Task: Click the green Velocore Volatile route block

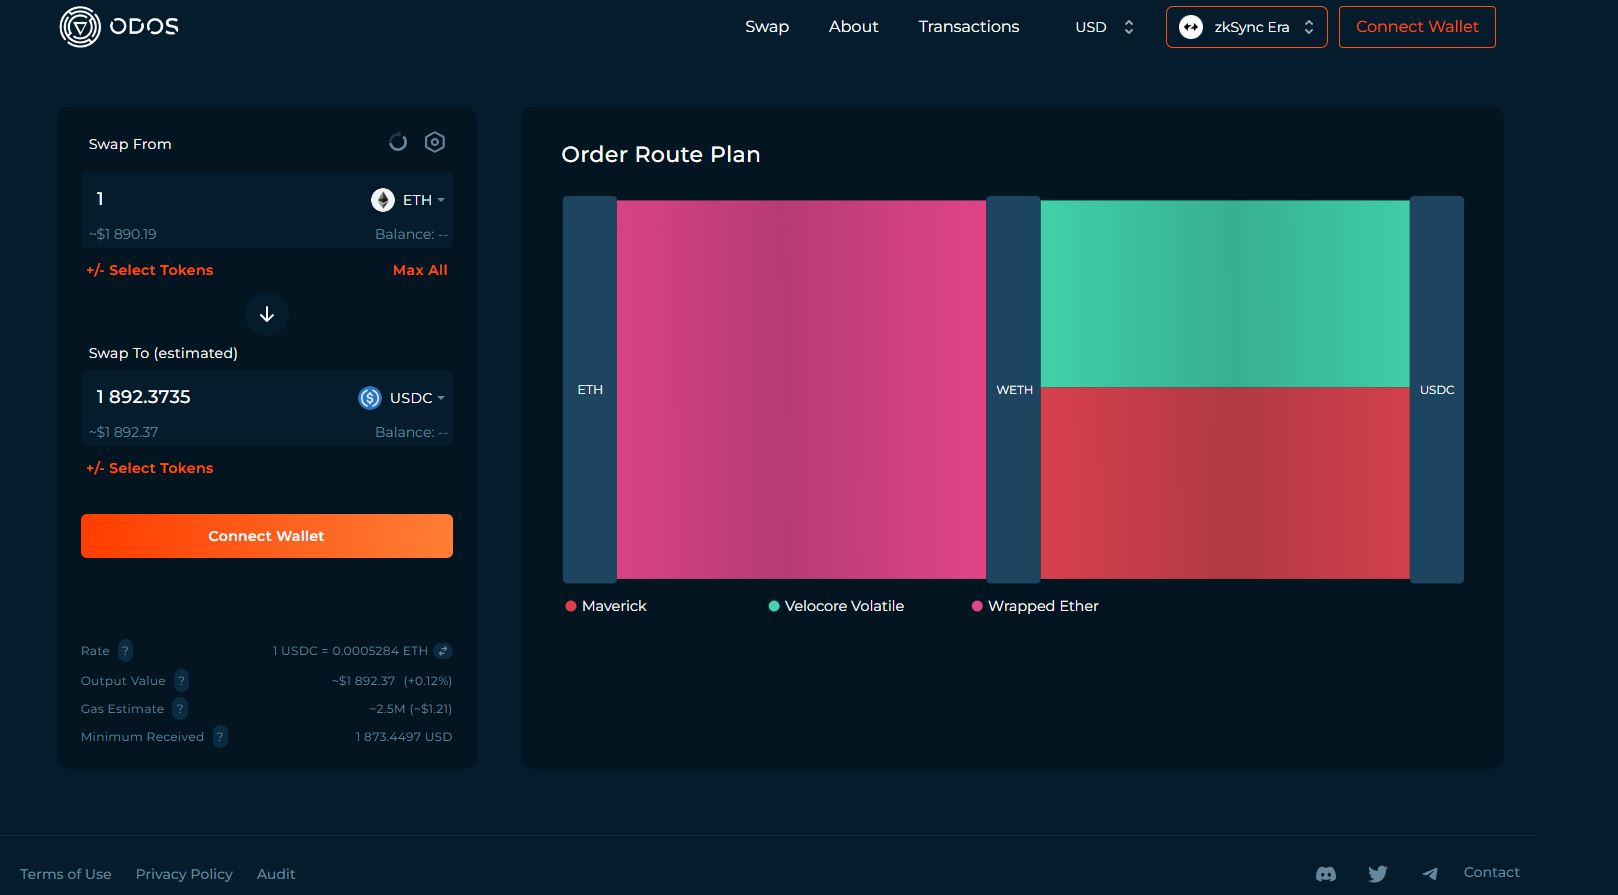Action: pos(1225,294)
